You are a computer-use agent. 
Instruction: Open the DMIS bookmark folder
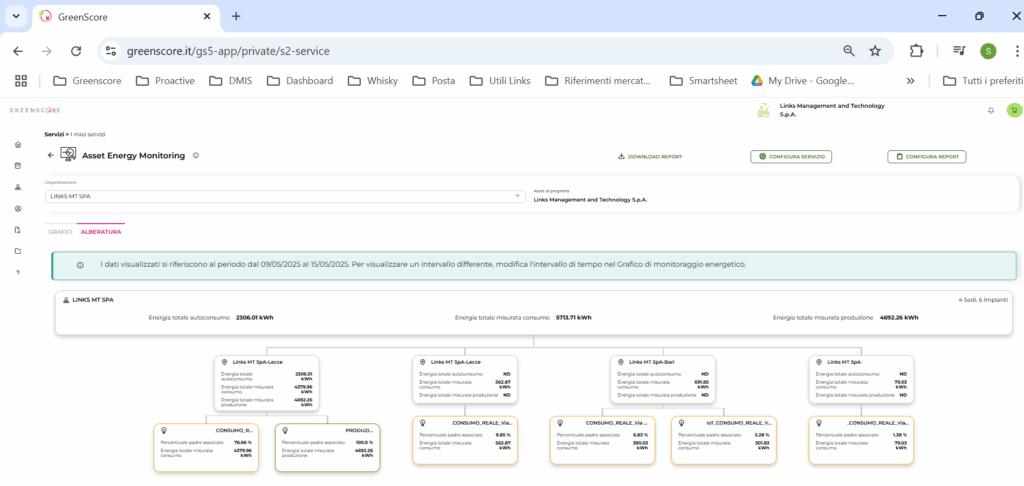231,81
